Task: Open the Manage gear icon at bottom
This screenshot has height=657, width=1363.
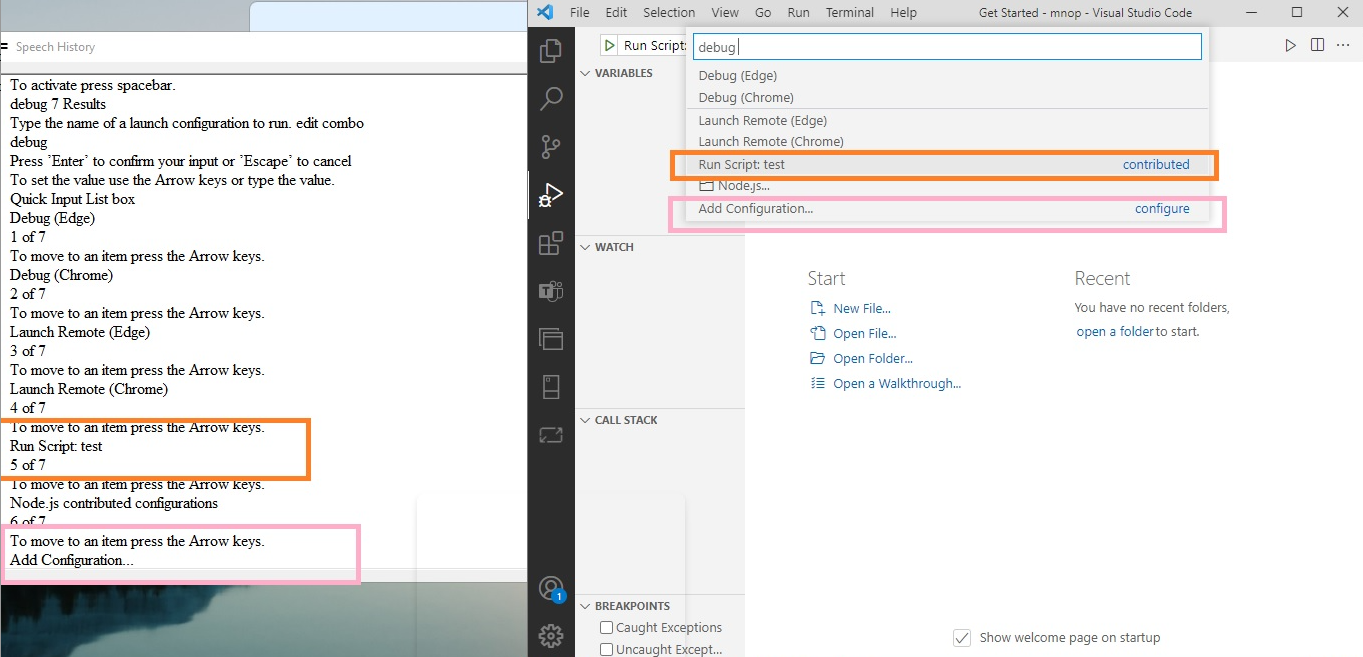Action: tap(551, 635)
